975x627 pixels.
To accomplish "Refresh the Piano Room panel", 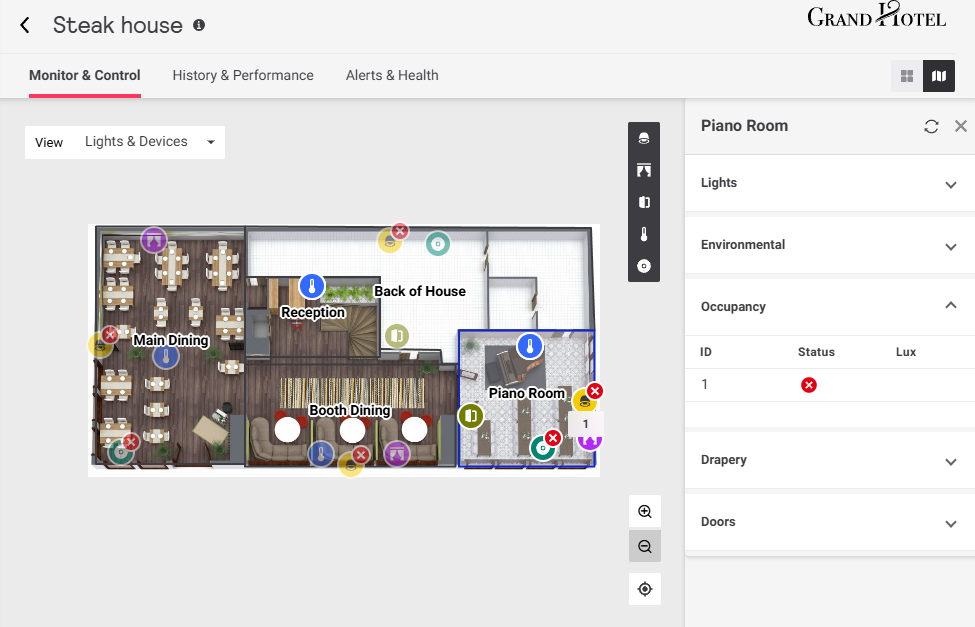I will [931, 126].
